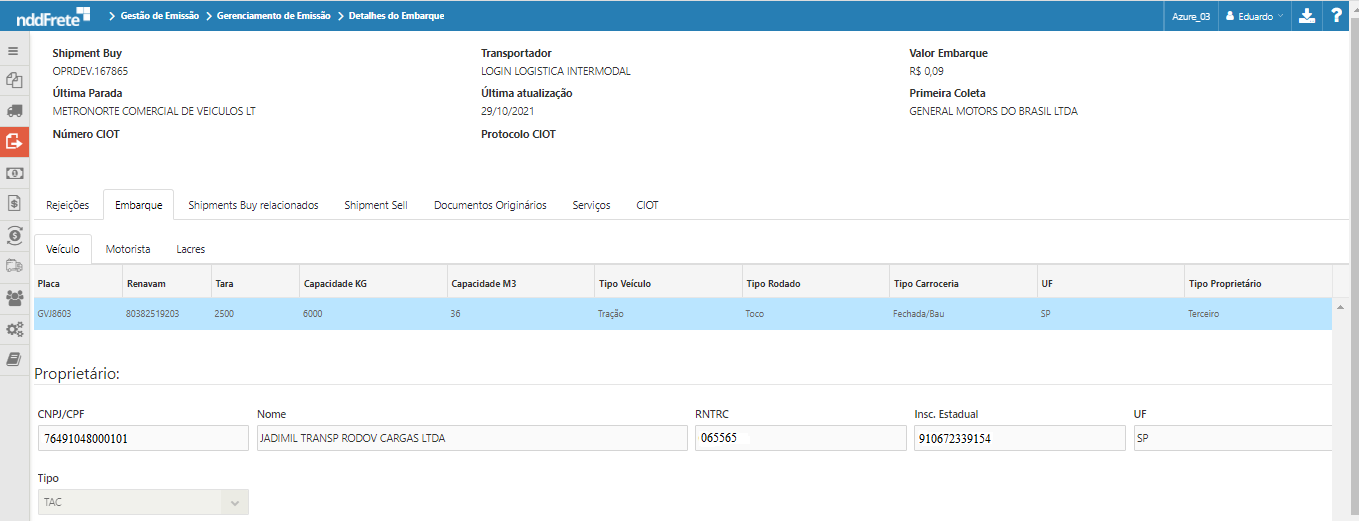Click the book icon in the sidebar
The height and width of the screenshot is (521, 1359).
[14, 359]
